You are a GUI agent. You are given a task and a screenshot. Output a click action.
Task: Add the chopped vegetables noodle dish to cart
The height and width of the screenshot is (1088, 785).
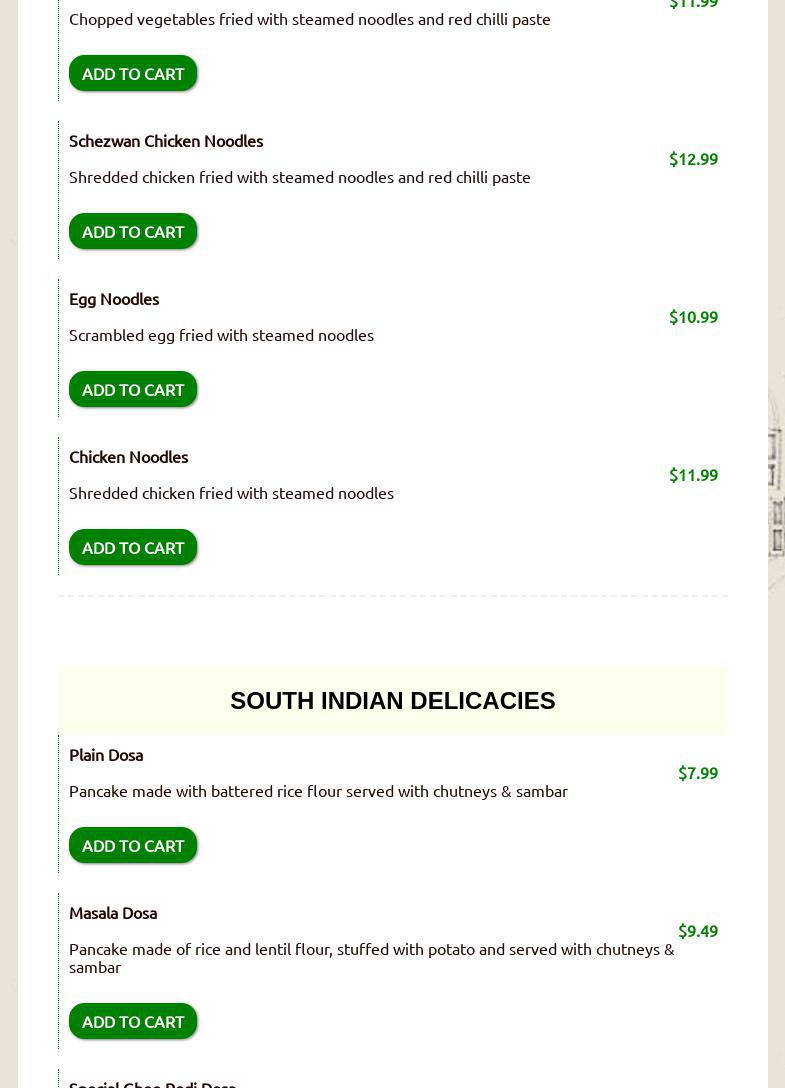[133, 73]
